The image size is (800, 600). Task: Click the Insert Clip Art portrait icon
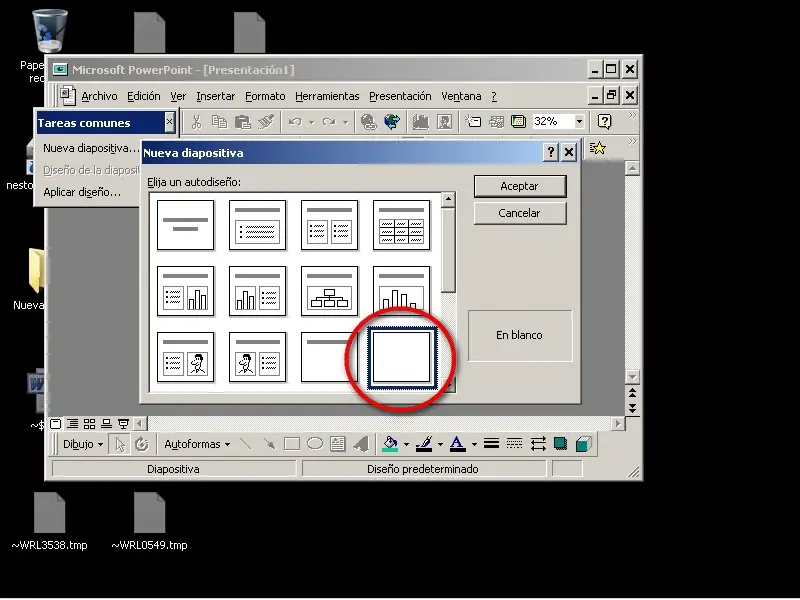coord(444,121)
